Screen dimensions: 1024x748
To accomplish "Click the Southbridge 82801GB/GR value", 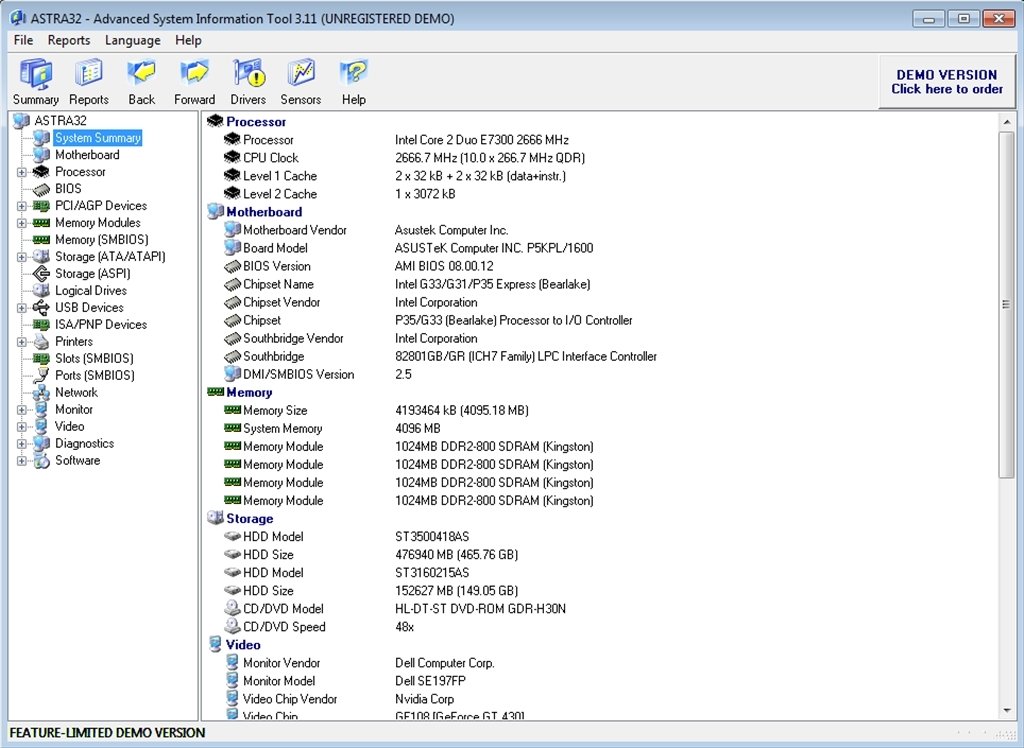I will point(526,356).
